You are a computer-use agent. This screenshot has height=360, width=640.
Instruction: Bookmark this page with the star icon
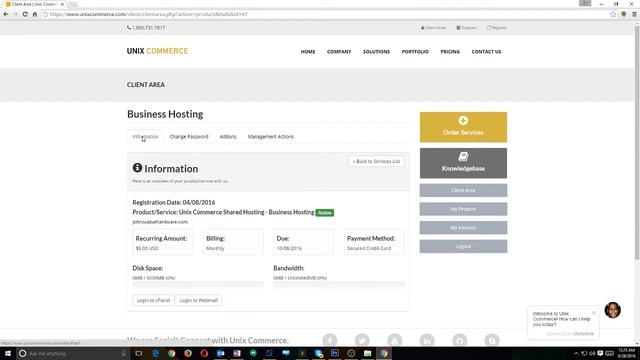(x=613, y=14)
